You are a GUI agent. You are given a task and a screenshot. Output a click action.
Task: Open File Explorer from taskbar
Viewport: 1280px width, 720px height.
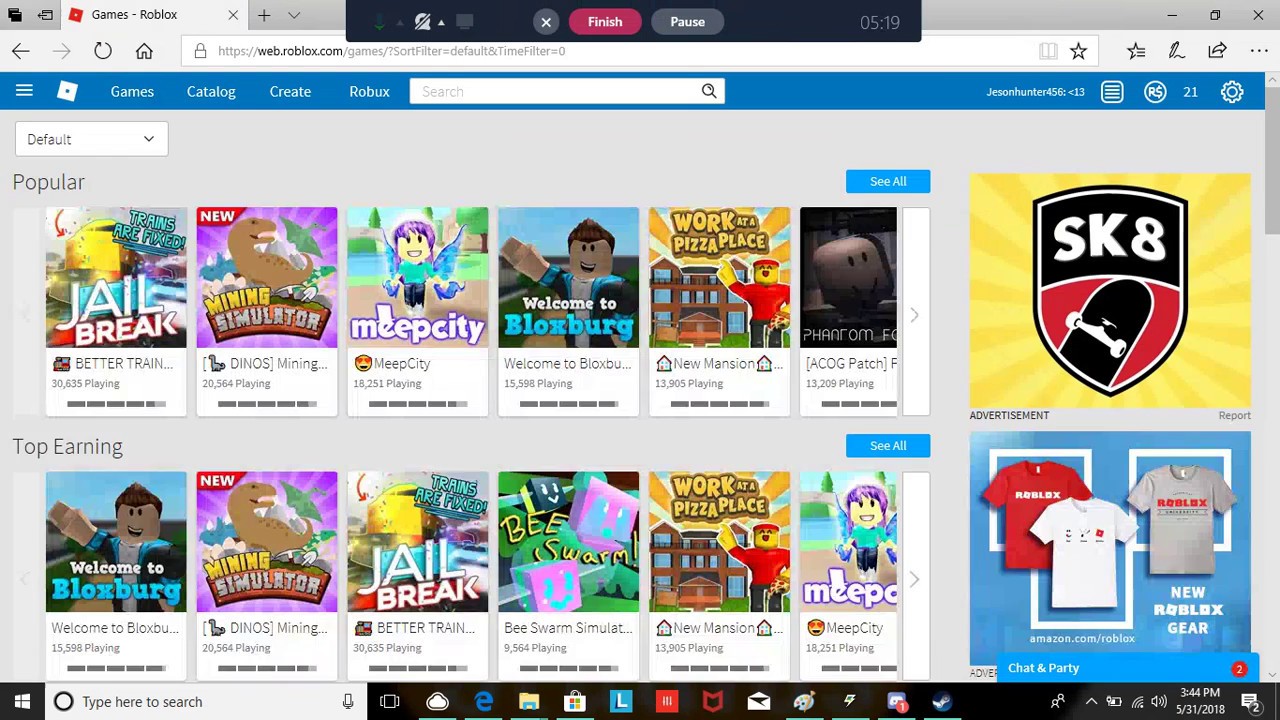click(529, 702)
